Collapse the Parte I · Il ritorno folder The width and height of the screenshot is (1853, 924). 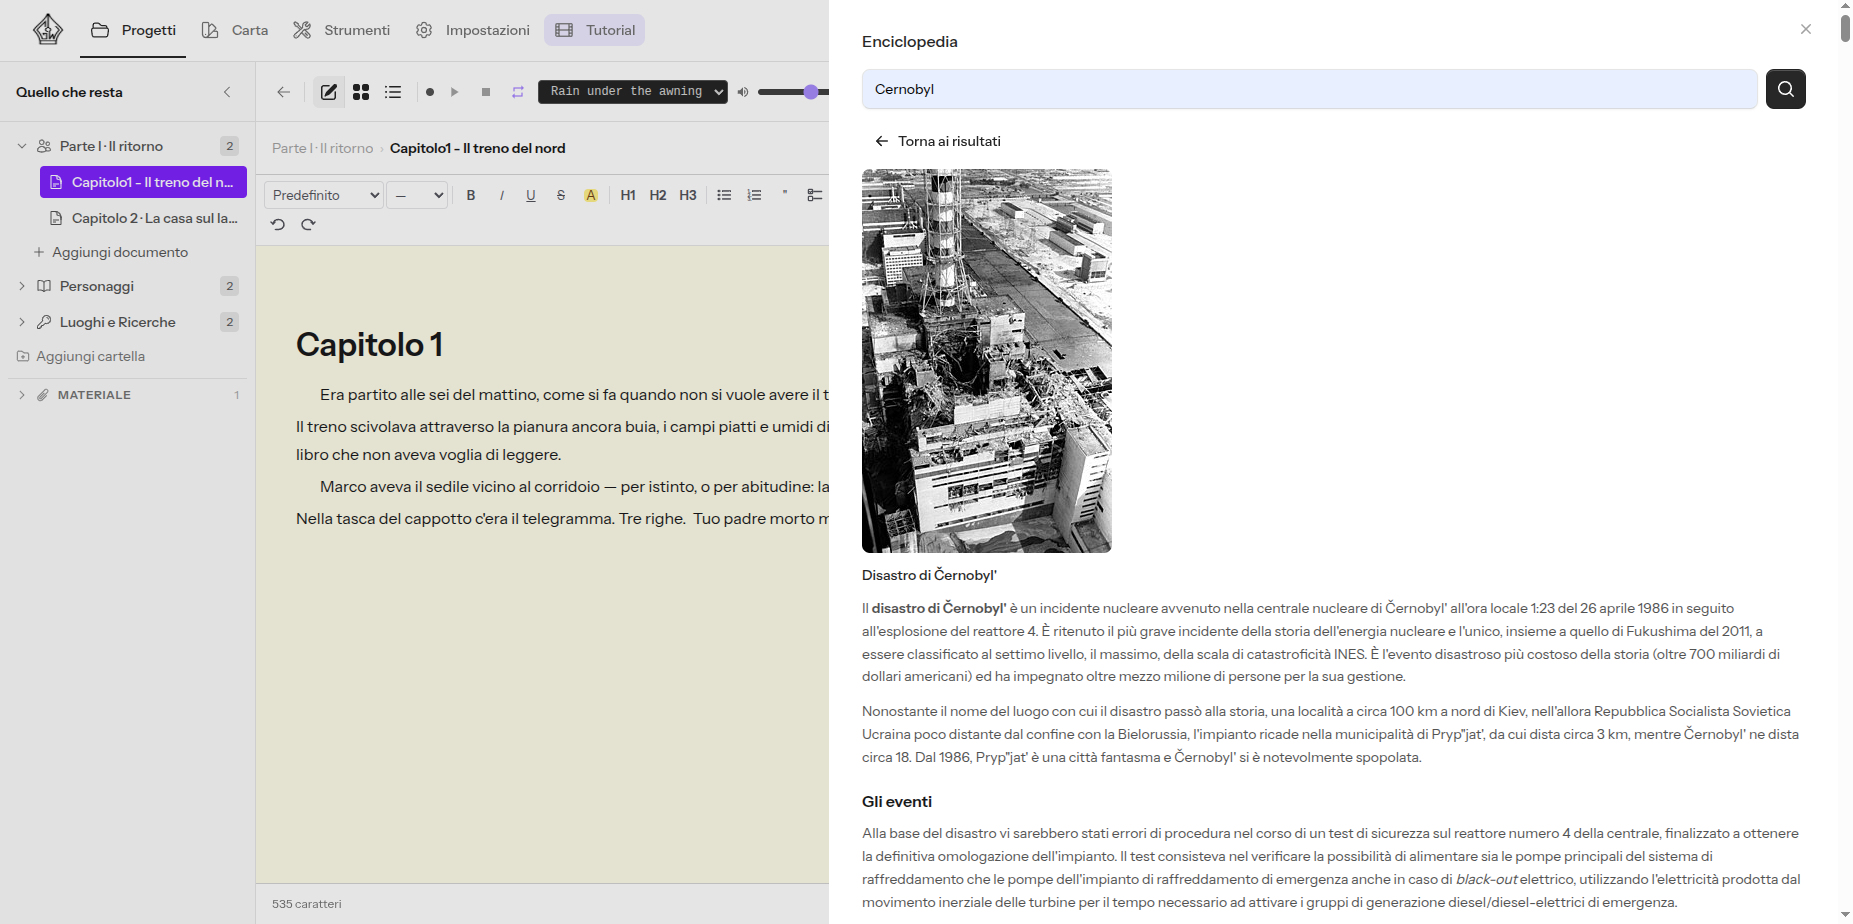22,146
